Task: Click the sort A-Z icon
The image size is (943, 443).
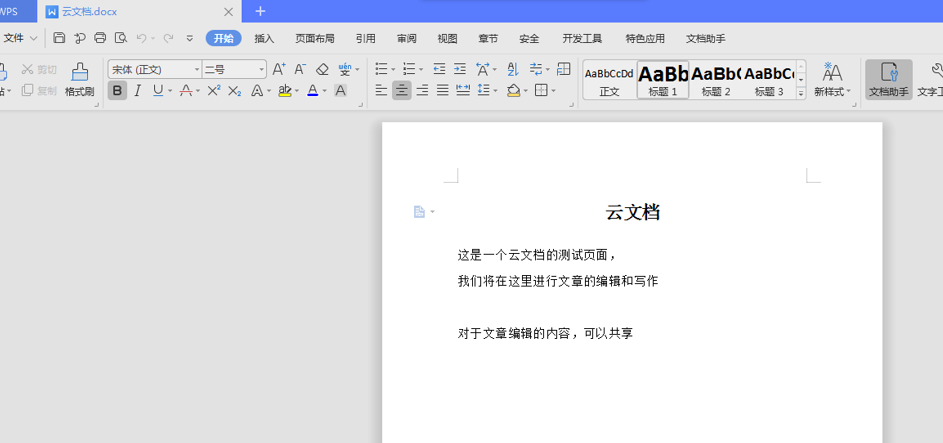Action: 512,69
